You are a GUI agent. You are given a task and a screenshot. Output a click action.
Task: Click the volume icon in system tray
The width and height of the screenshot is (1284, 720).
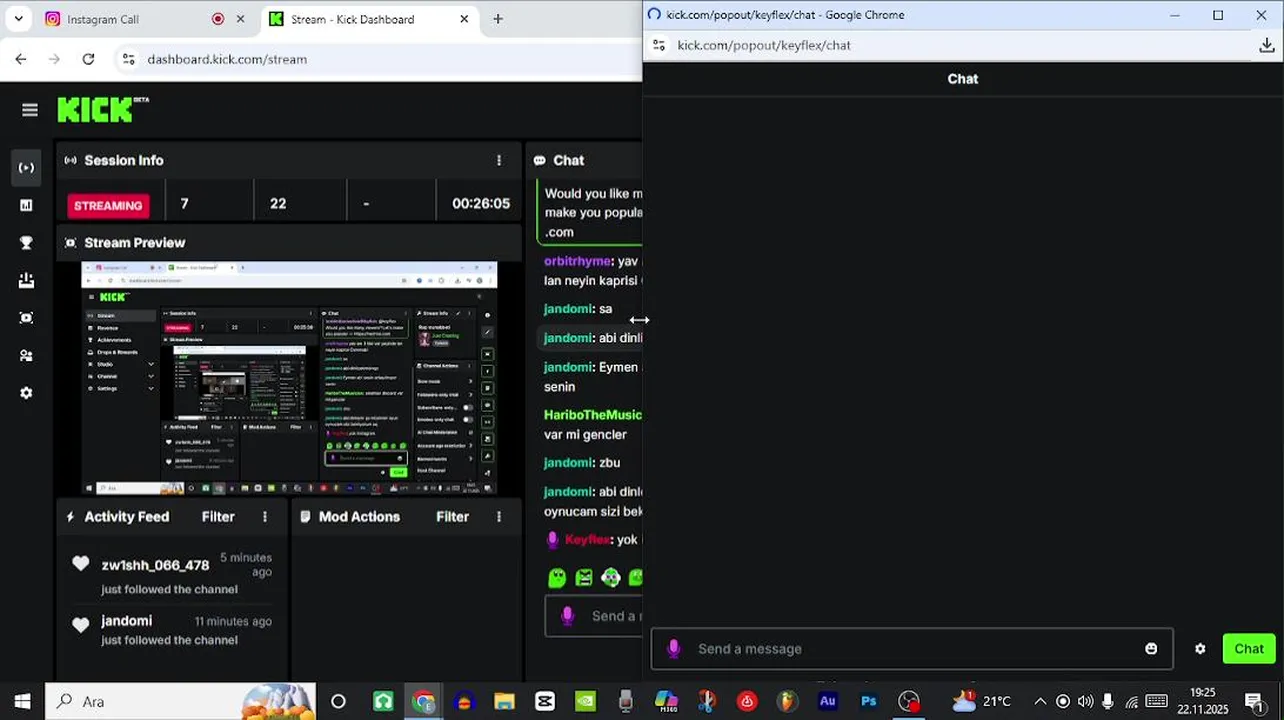1086,701
